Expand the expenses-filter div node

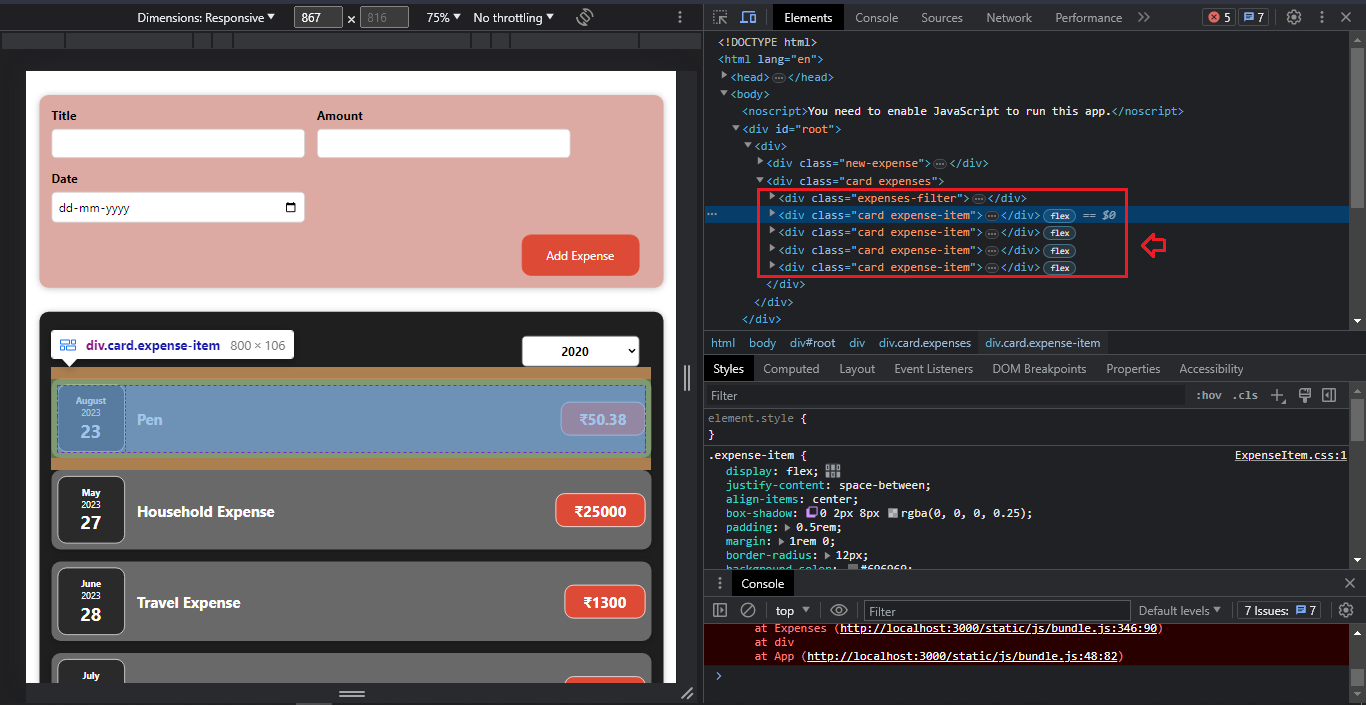(x=772, y=197)
